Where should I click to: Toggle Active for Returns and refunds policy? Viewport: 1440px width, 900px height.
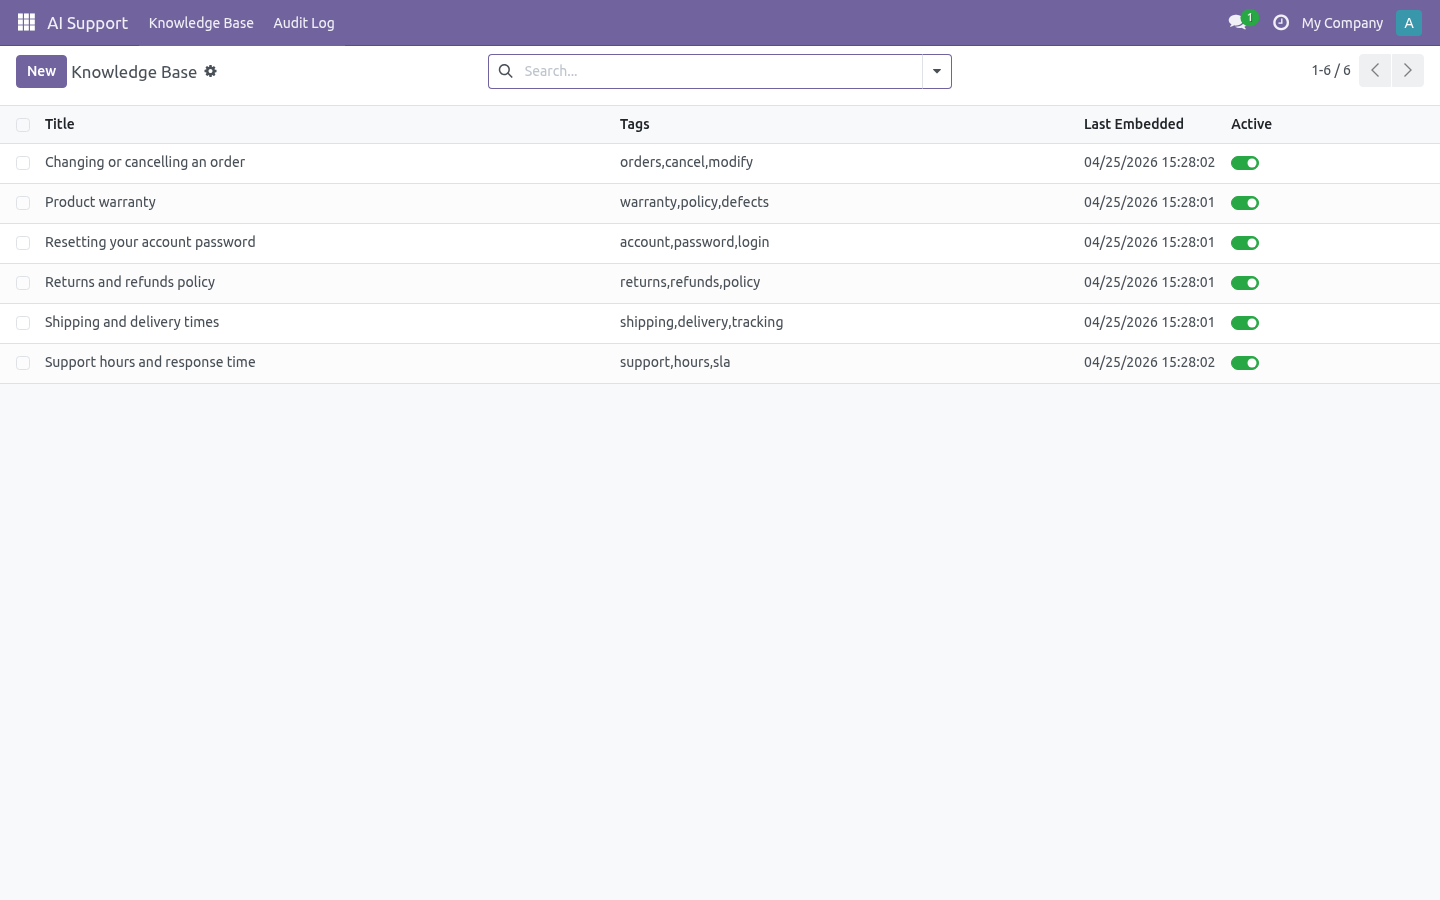coord(1245,283)
